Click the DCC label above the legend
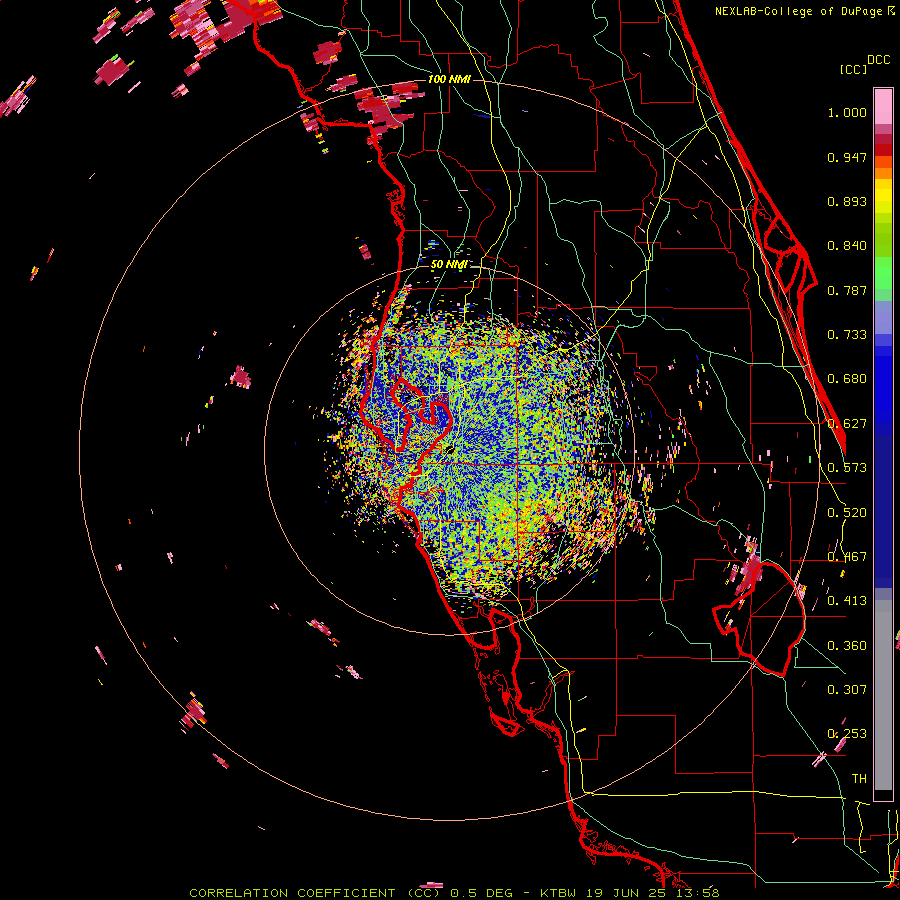 coord(879,60)
